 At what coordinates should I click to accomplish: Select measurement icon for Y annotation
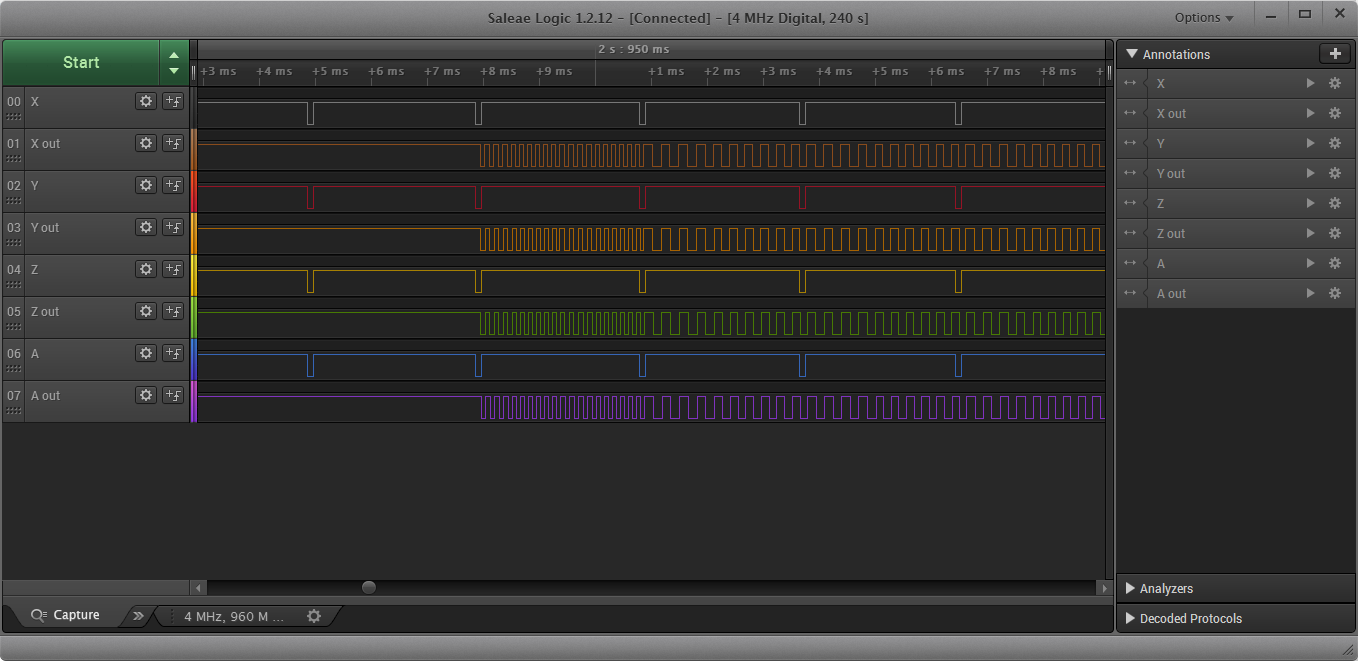[x=1131, y=144]
